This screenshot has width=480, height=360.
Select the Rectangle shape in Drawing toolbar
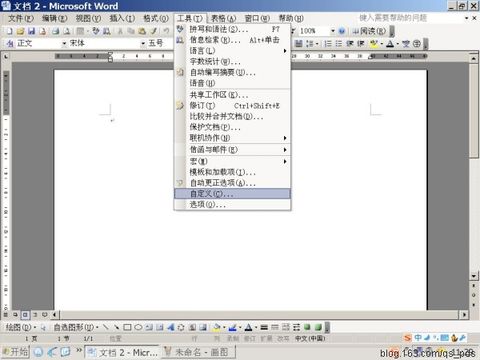127,327
